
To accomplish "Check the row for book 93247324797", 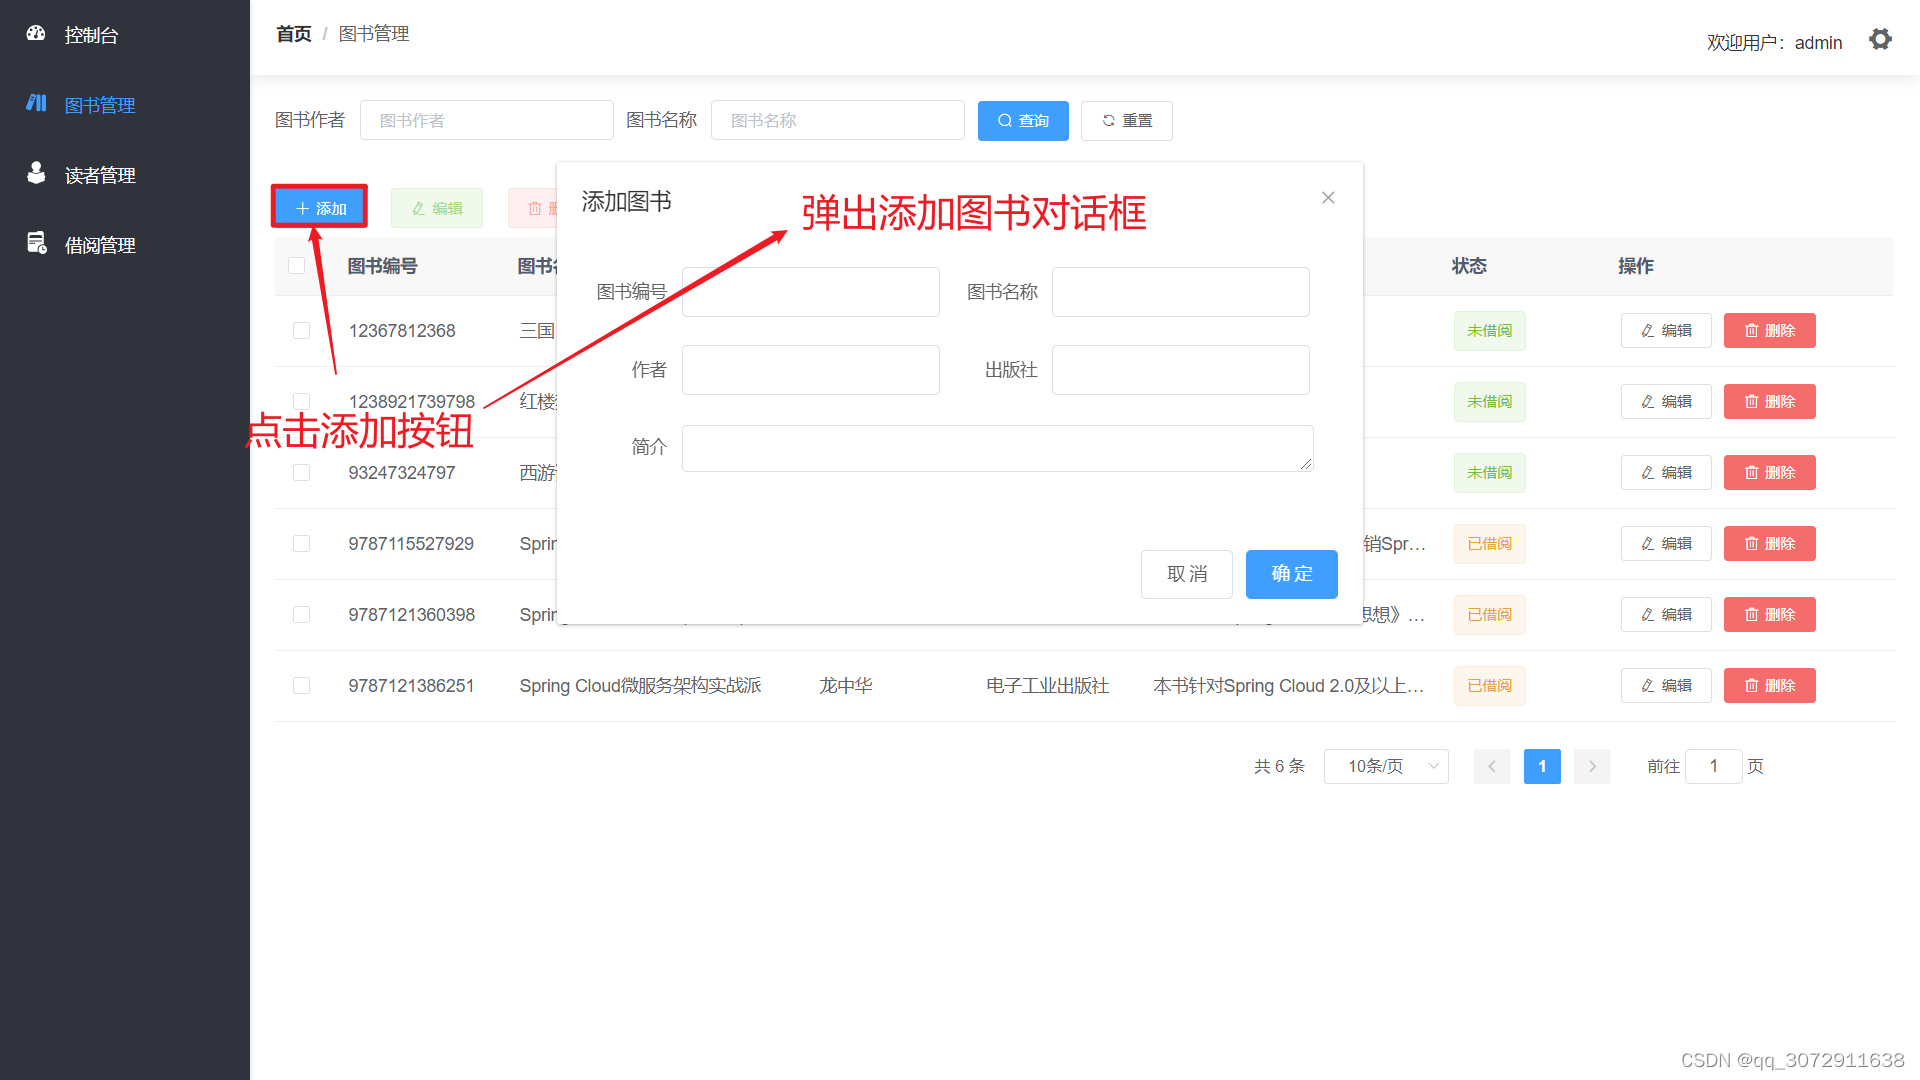I will [301, 473].
